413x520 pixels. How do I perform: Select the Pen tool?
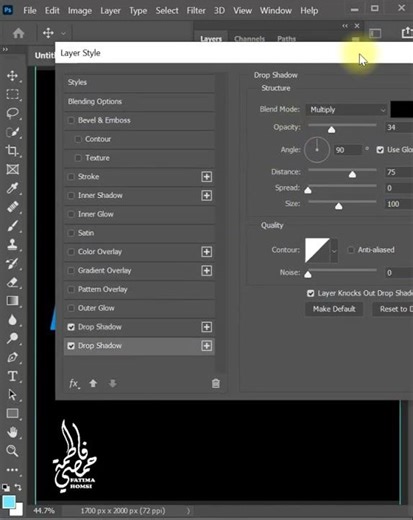12,357
